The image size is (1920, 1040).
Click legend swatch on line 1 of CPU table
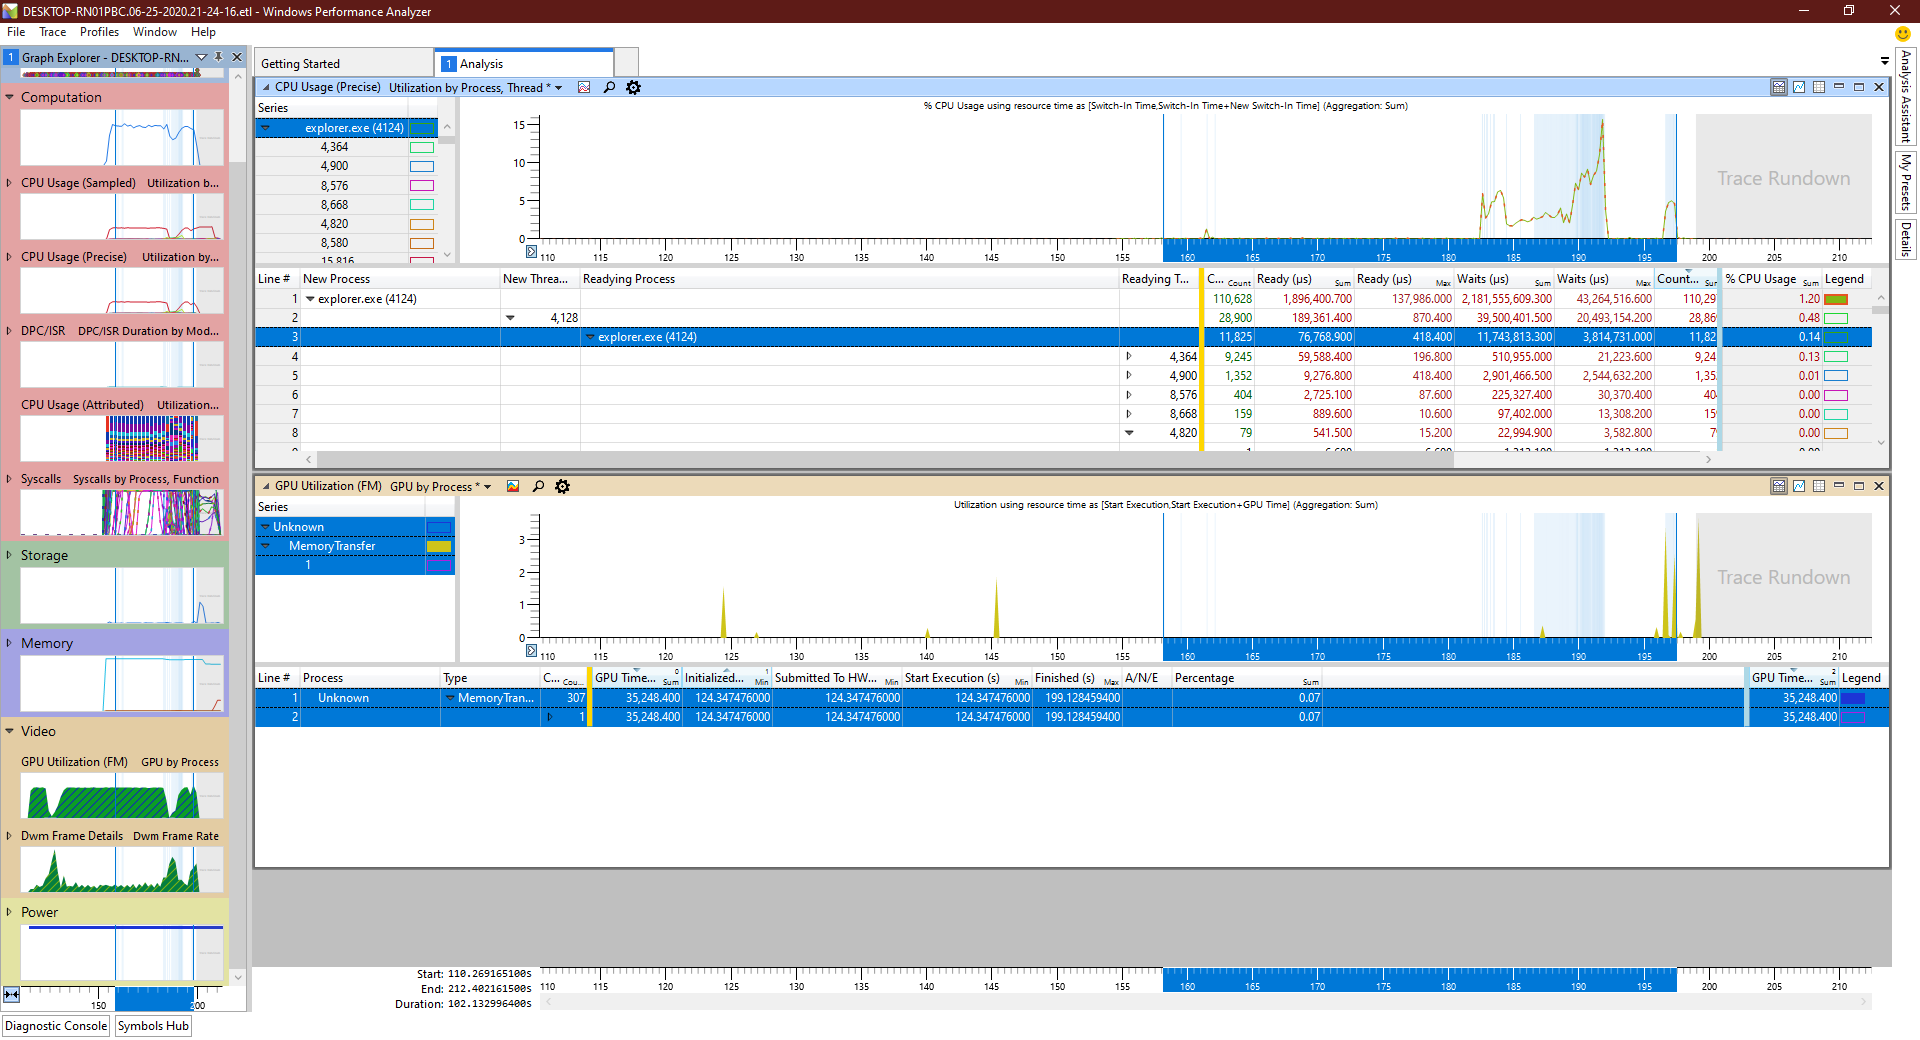[x=1836, y=299]
